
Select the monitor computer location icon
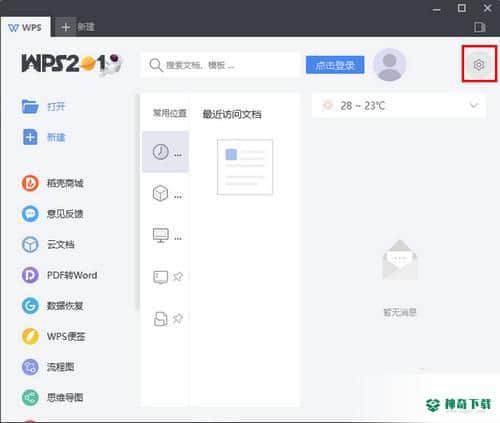pos(160,235)
